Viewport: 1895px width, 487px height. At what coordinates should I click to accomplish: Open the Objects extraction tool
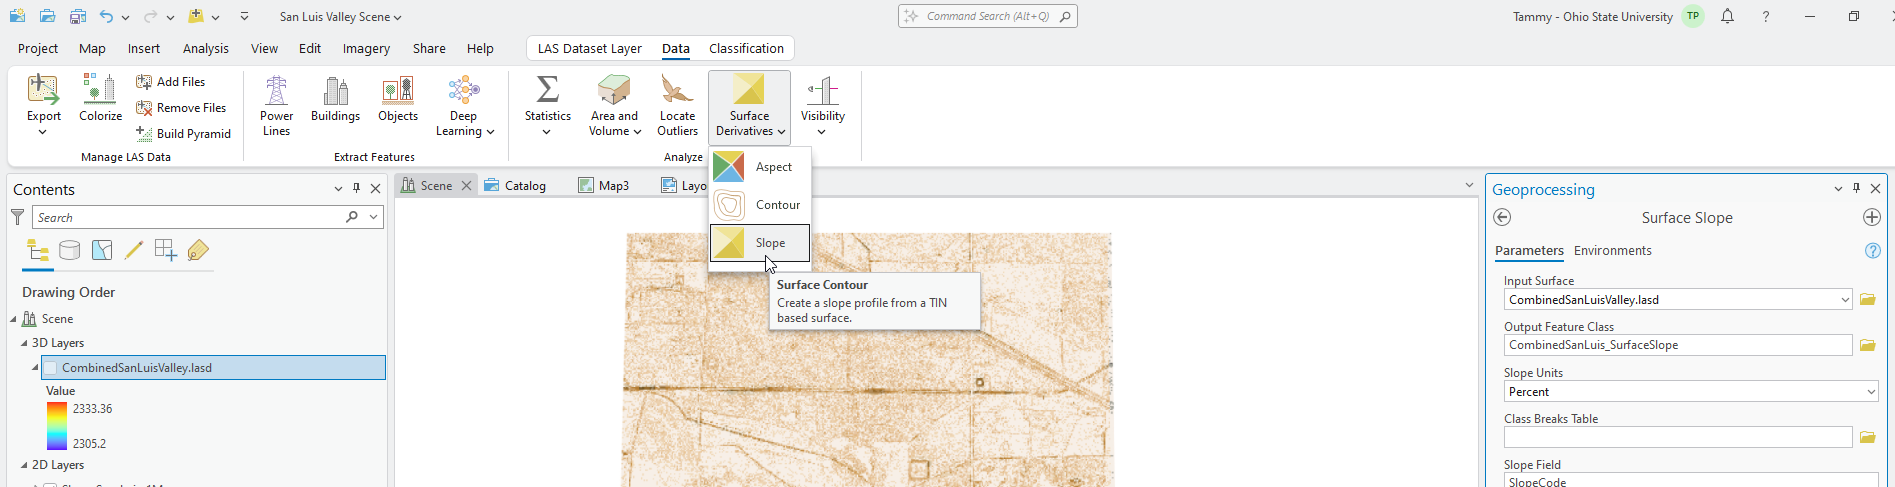coord(398,101)
